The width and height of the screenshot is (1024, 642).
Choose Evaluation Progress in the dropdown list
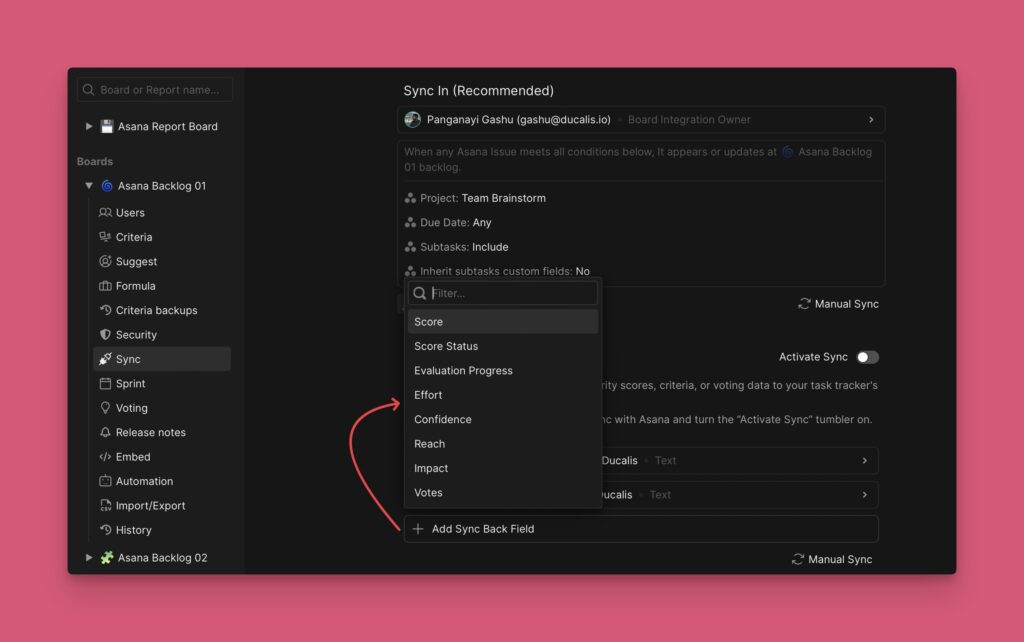click(463, 370)
